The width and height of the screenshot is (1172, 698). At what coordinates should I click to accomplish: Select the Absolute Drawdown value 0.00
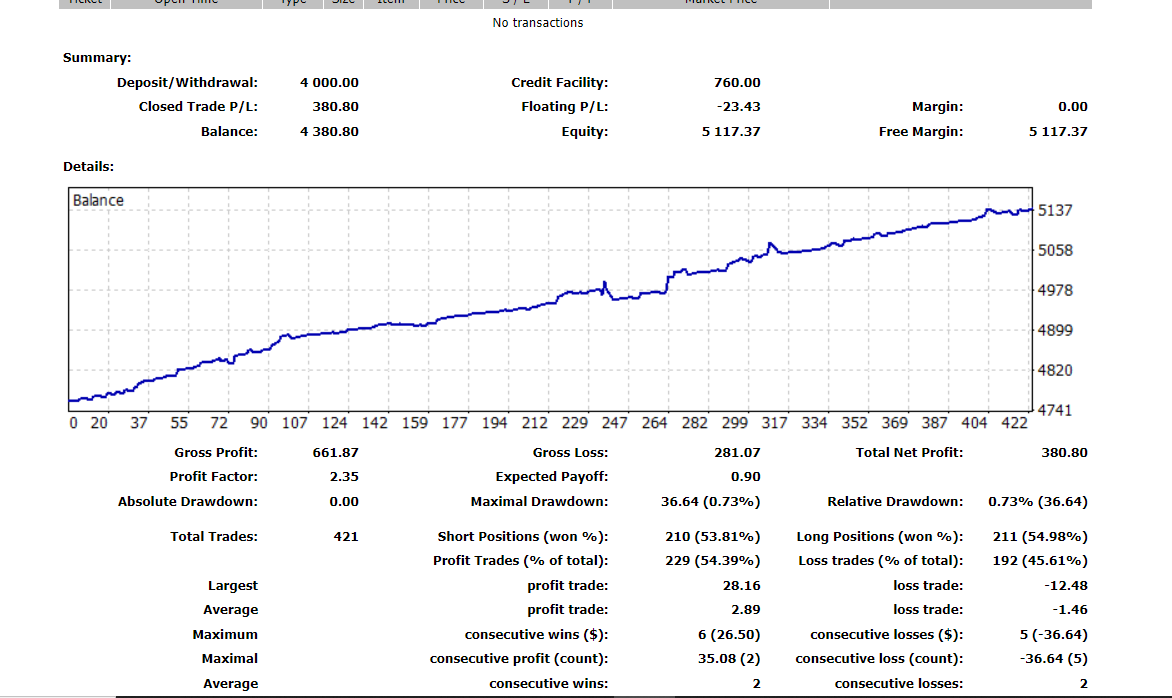tap(344, 501)
